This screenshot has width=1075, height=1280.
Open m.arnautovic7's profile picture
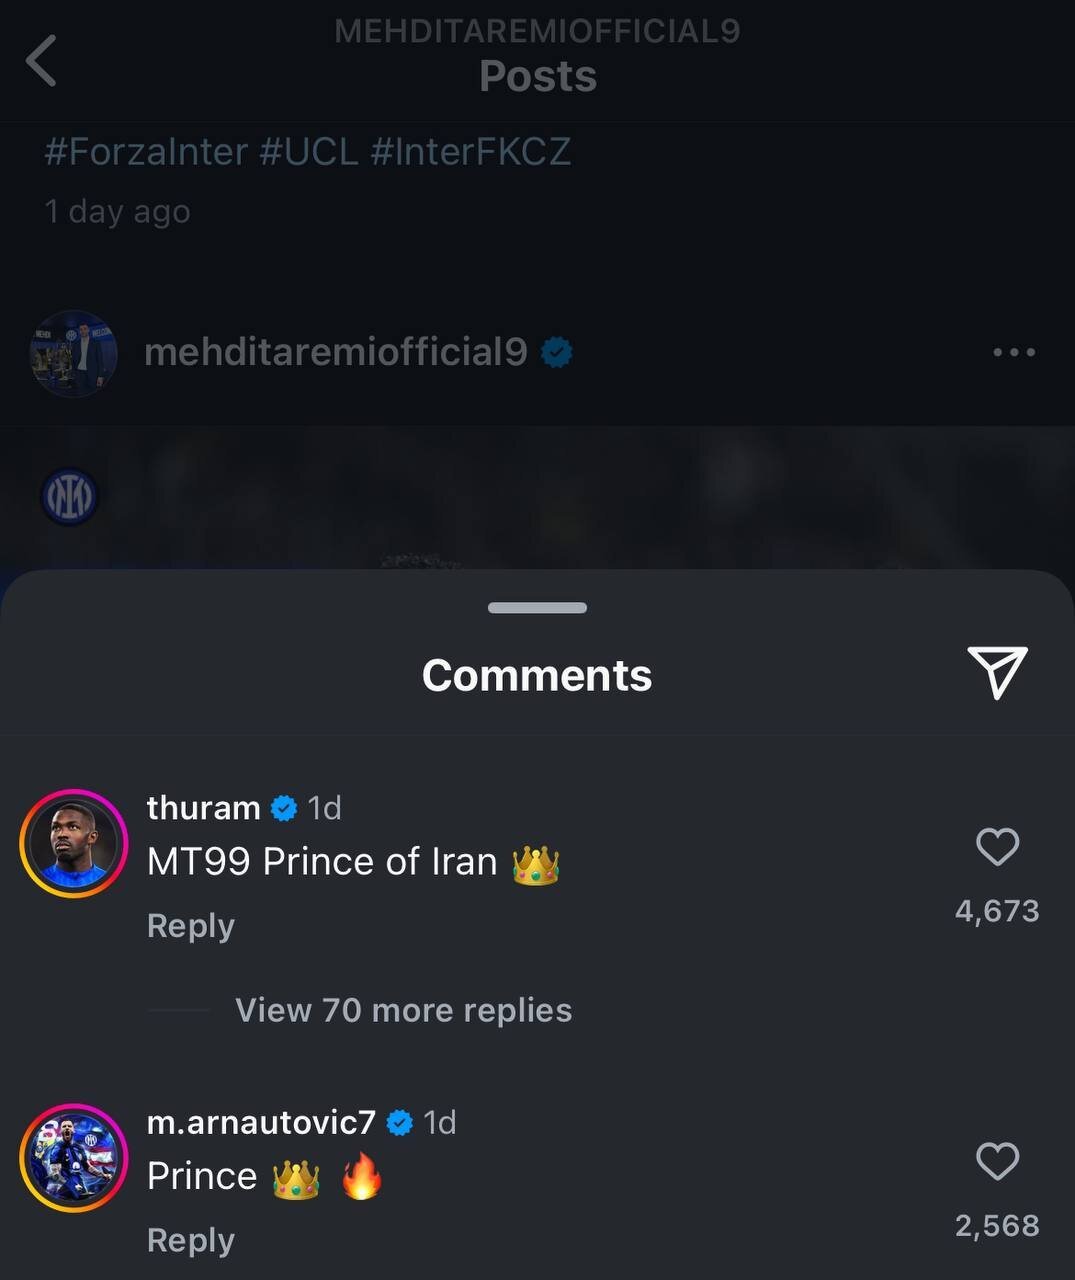click(74, 1158)
